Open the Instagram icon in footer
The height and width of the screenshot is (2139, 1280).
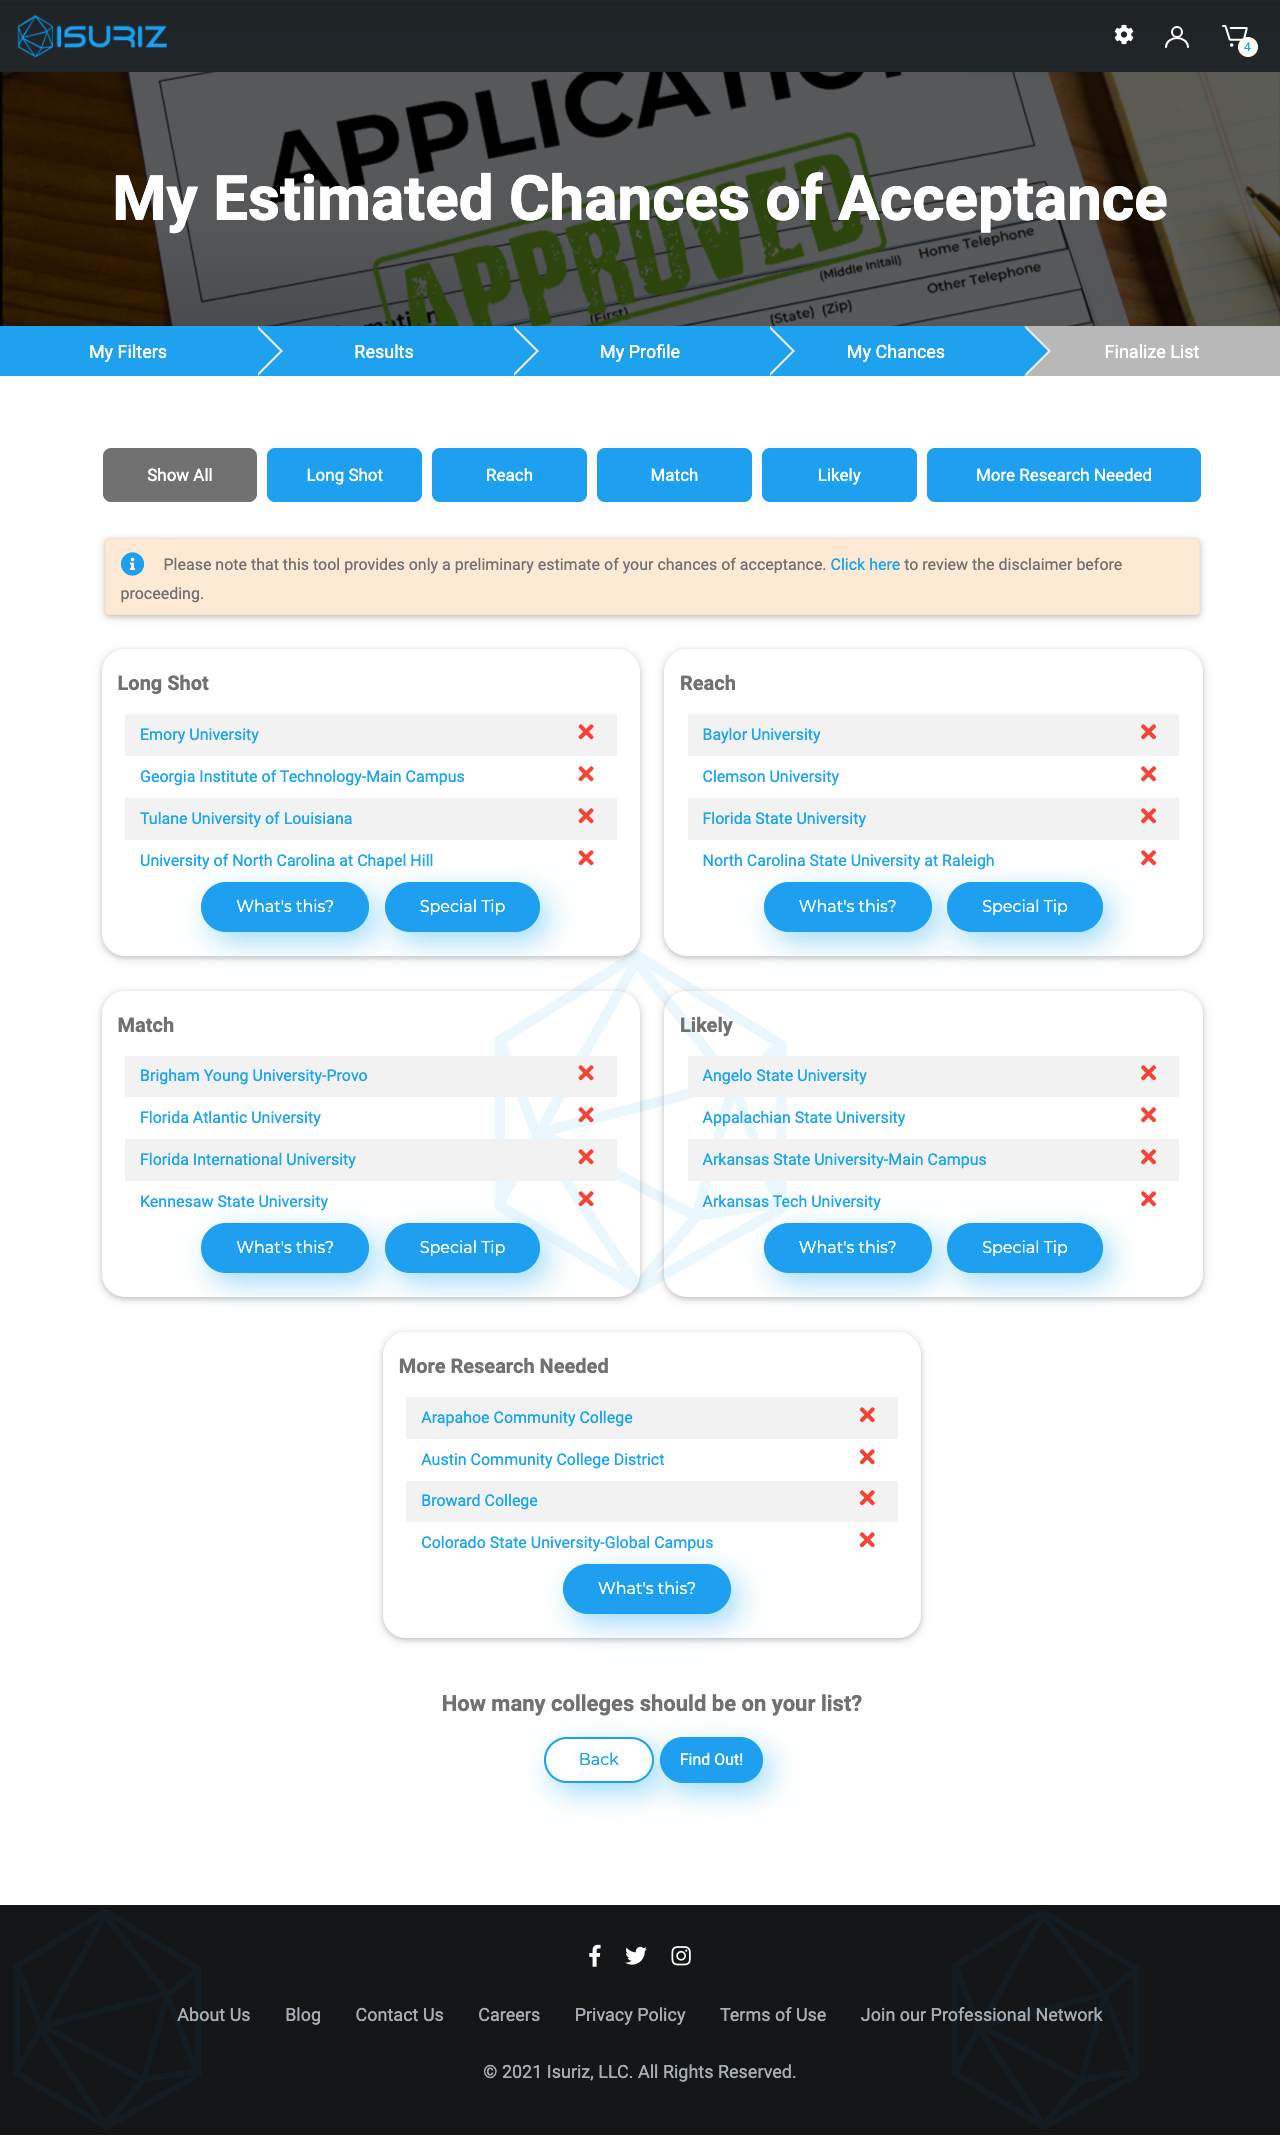[x=681, y=1956]
